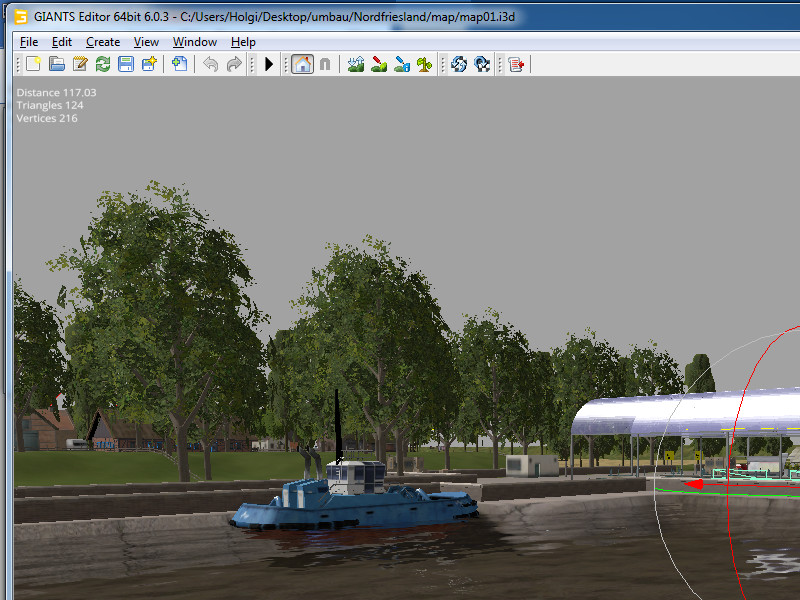
Task: Activate terrain foliage paint mode icon
Action: pyautogui.click(x=424, y=64)
